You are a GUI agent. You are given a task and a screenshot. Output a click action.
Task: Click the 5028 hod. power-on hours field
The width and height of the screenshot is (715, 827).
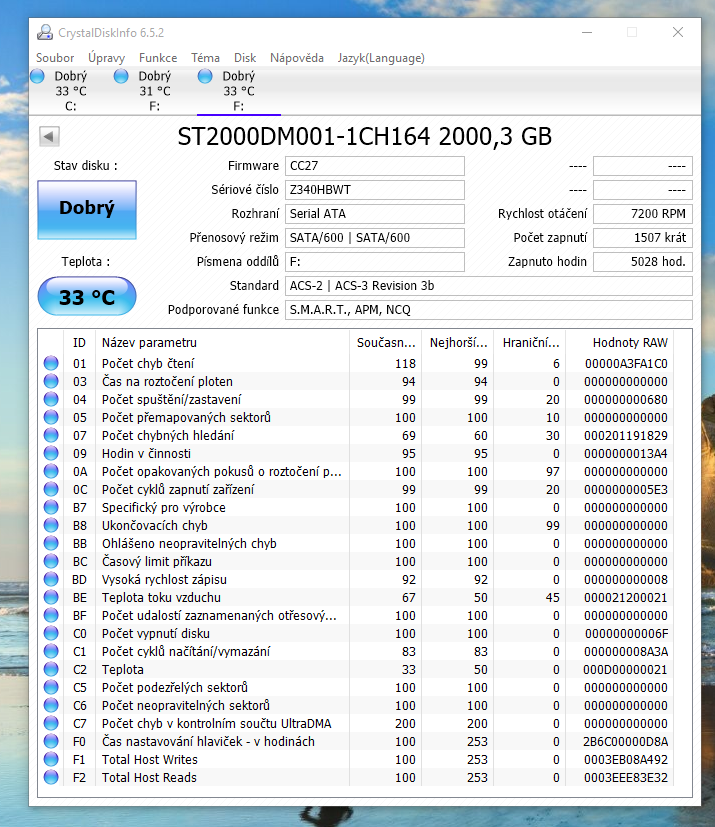643,262
